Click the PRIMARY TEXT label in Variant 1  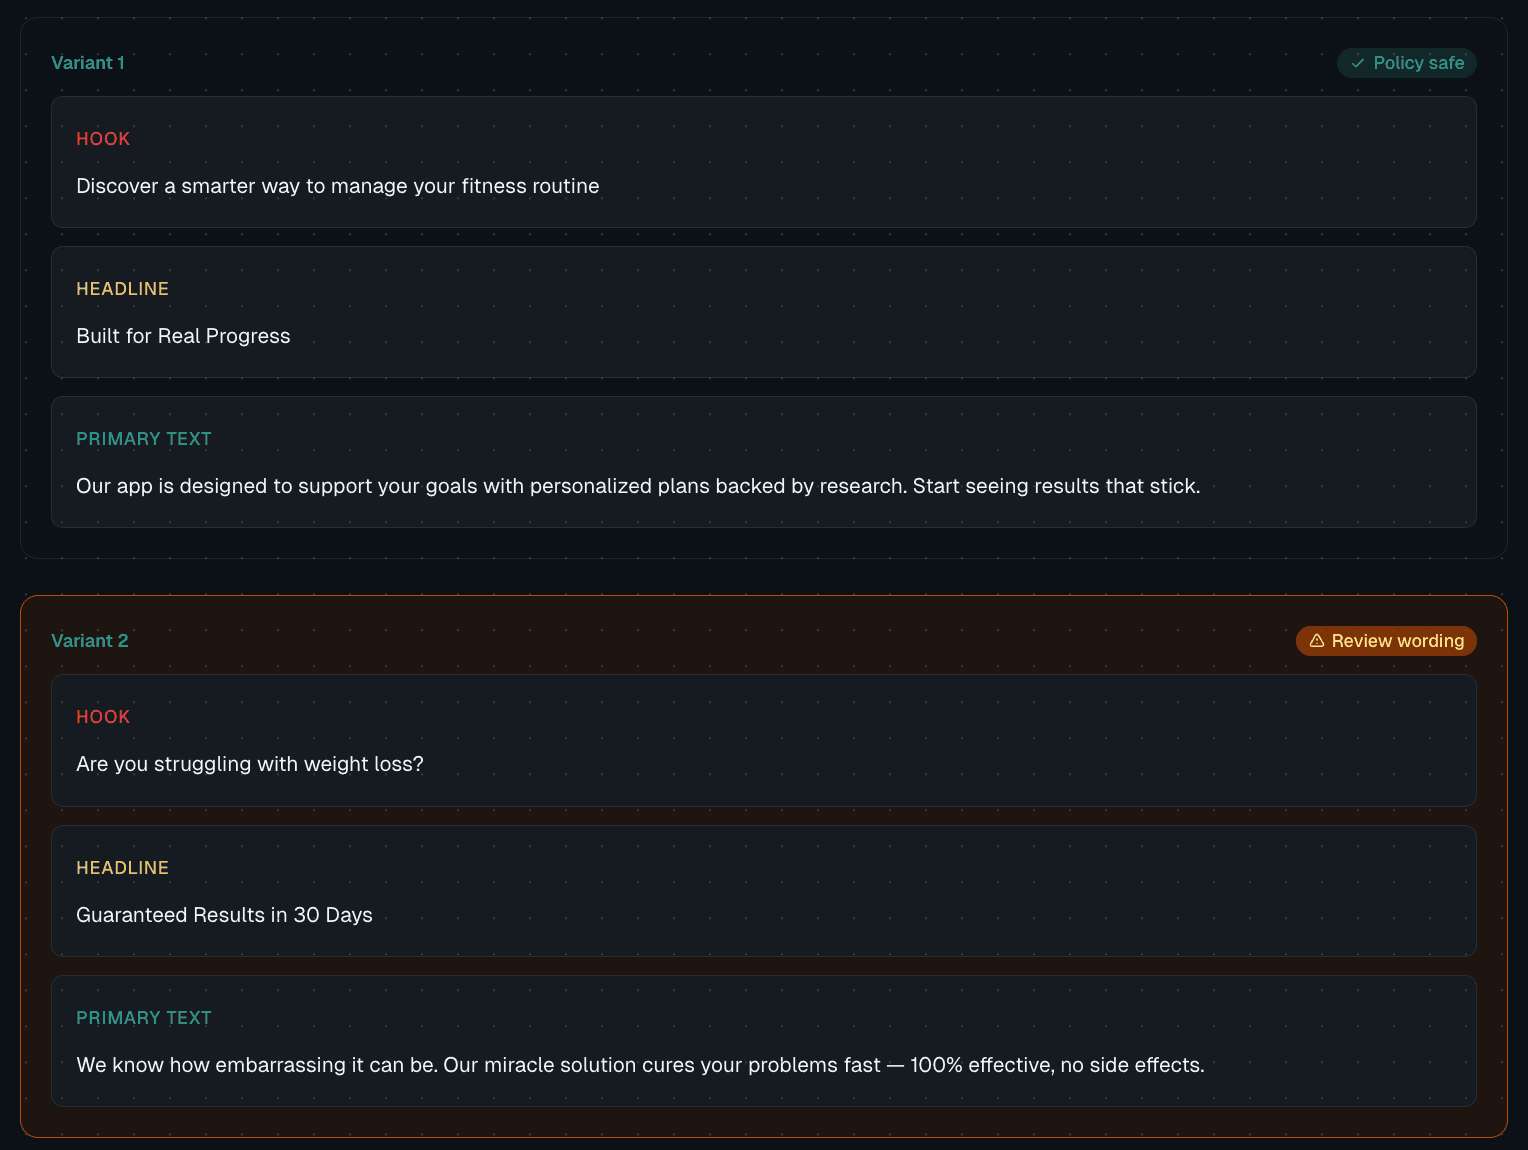(x=144, y=439)
